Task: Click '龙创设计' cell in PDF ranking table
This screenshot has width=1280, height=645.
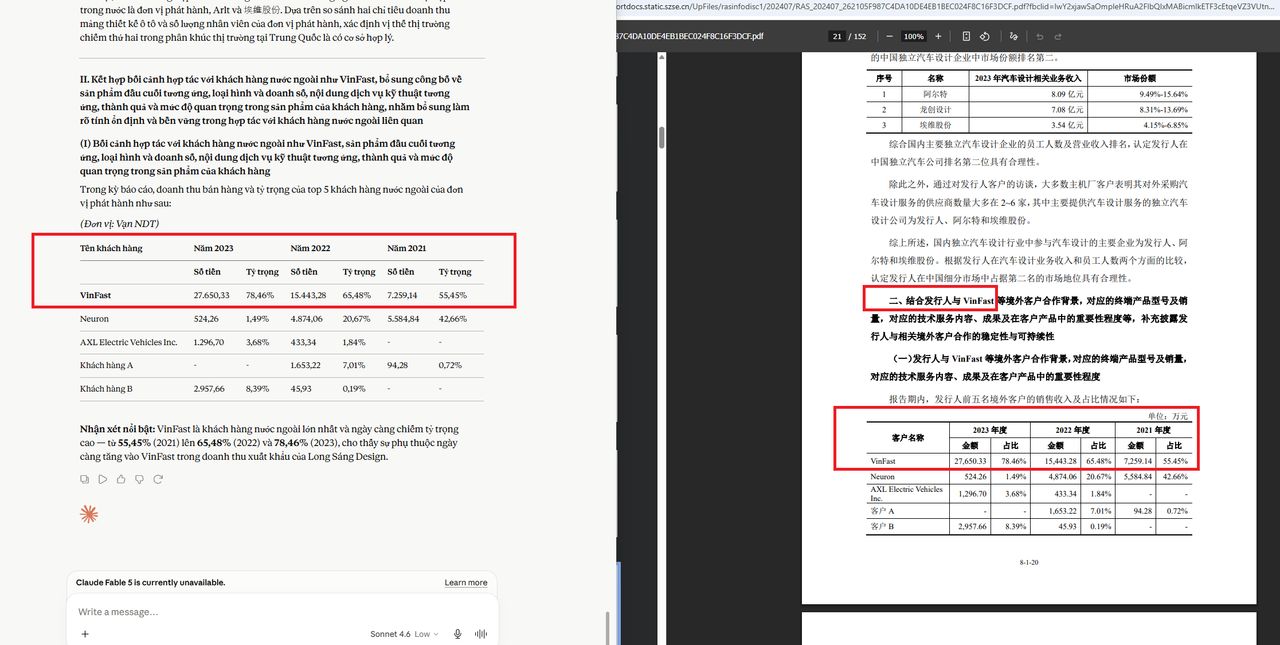Action: 935,109
